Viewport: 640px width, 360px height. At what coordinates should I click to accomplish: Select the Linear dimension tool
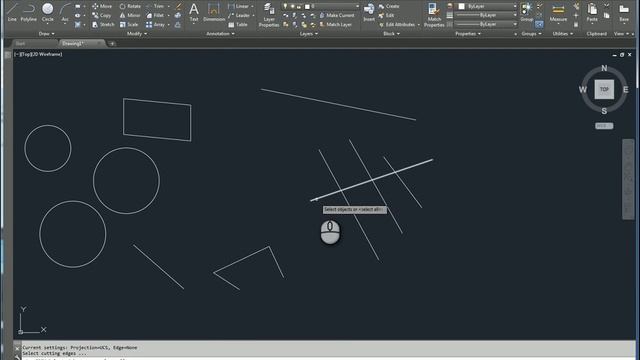pos(238,6)
